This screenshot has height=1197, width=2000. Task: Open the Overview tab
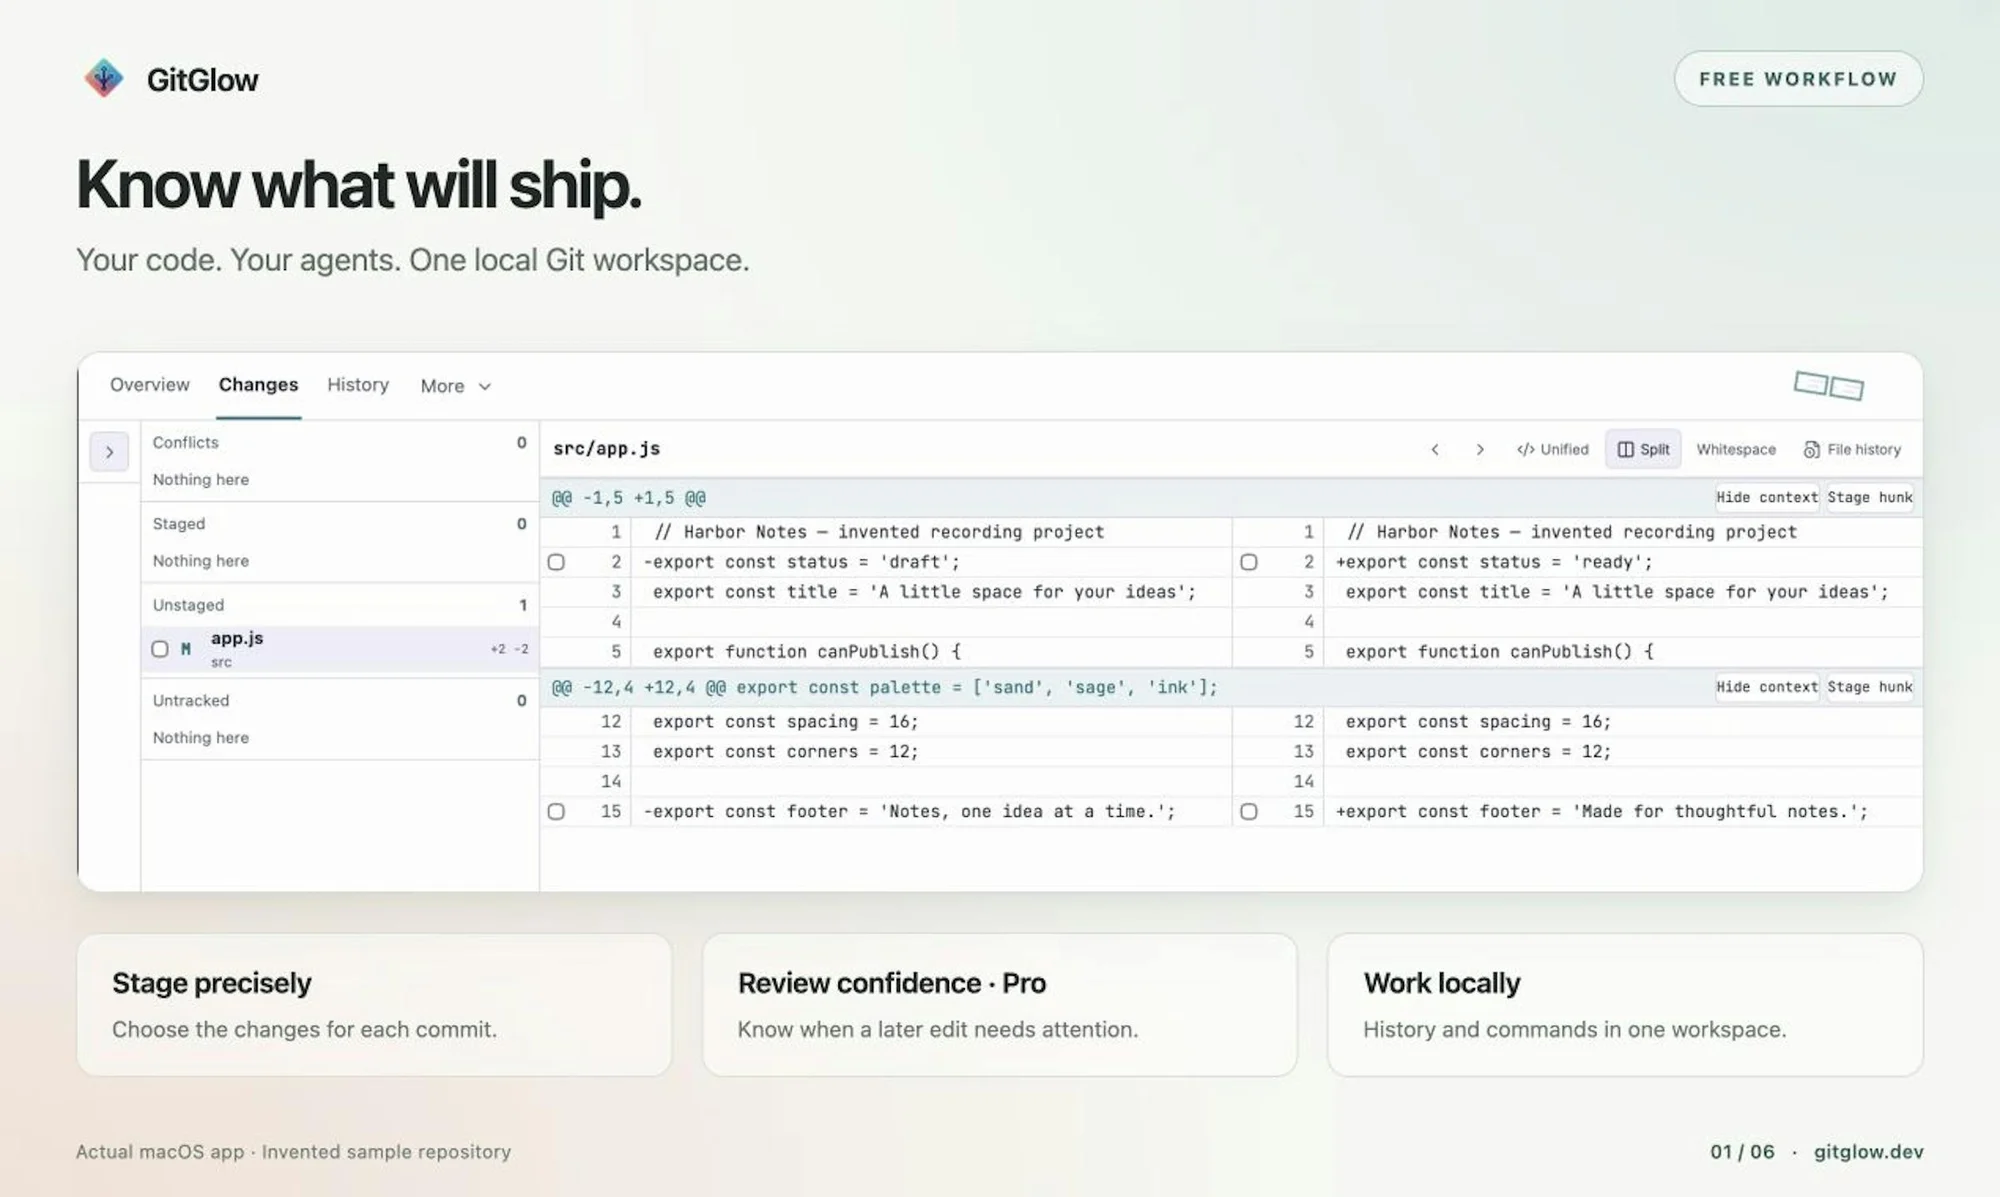pyautogui.click(x=150, y=385)
